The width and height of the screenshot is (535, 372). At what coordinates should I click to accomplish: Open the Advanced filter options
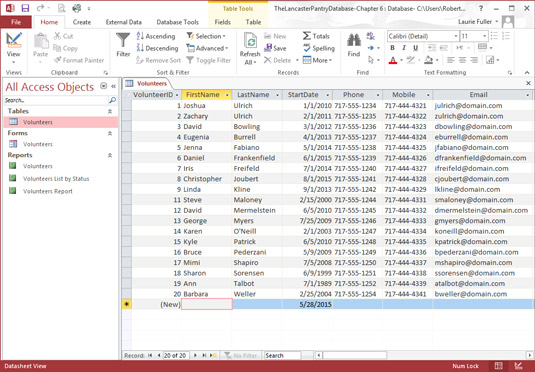click(207, 48)
